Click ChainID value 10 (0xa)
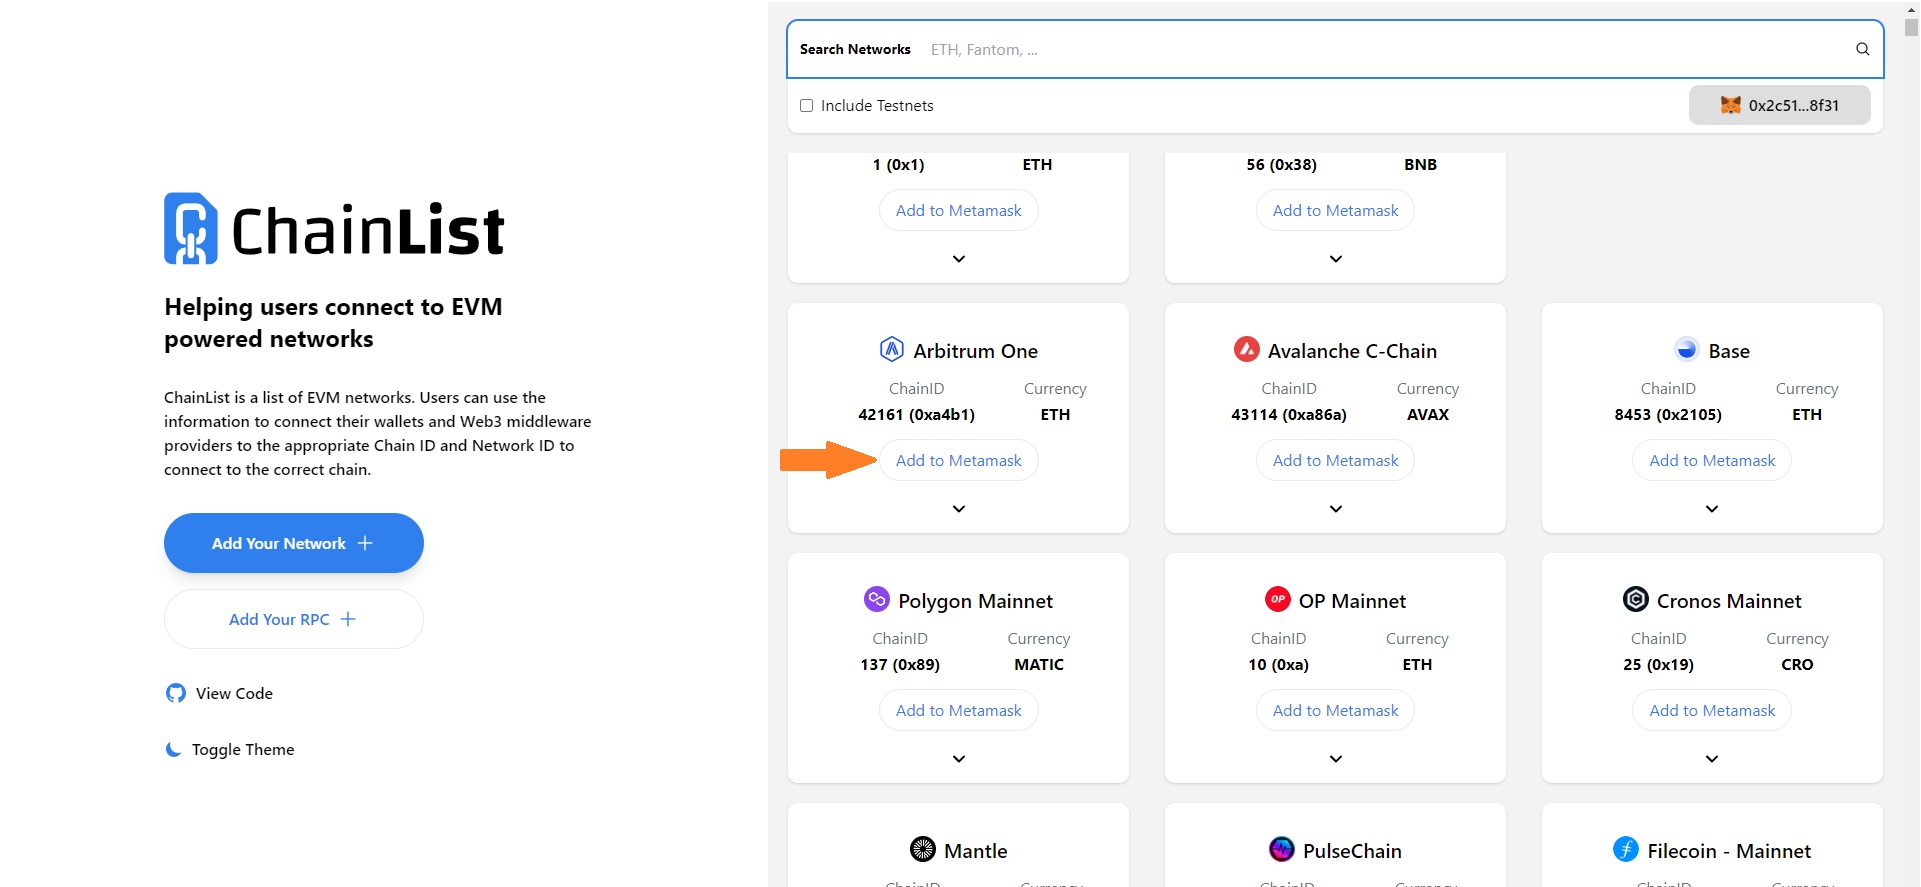This screenshot has height=887, width=1921. (1279, 664)
